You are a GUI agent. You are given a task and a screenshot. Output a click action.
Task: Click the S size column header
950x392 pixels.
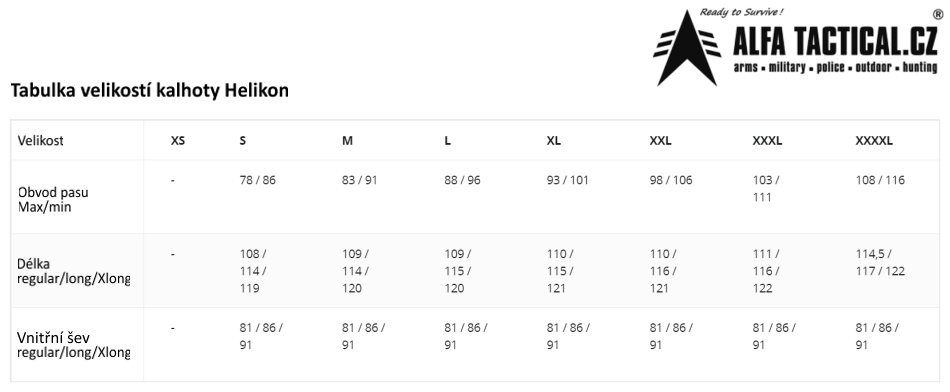coord(242,141)
